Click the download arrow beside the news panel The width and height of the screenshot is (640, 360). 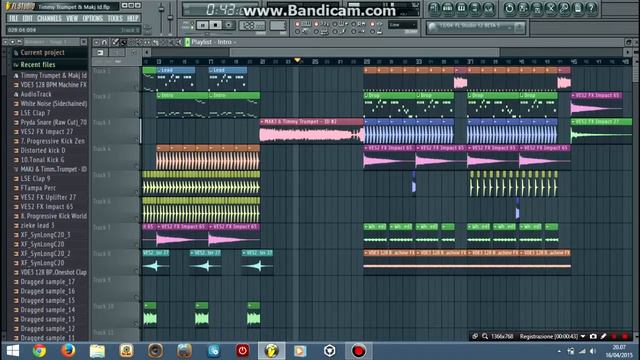click(519, 27)
